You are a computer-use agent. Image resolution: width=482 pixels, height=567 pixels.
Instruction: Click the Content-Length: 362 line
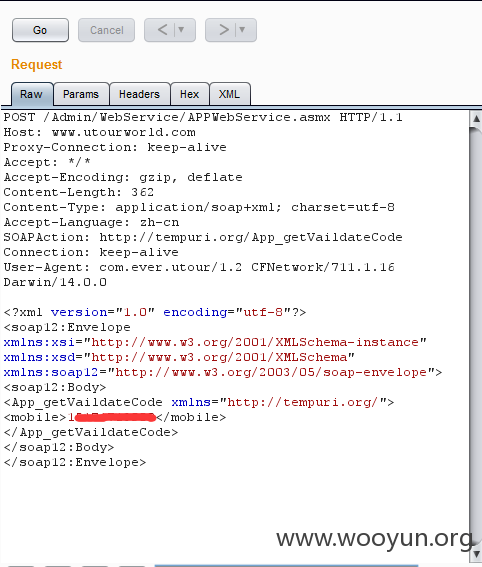pyautogui.click(x=79, y=192)
